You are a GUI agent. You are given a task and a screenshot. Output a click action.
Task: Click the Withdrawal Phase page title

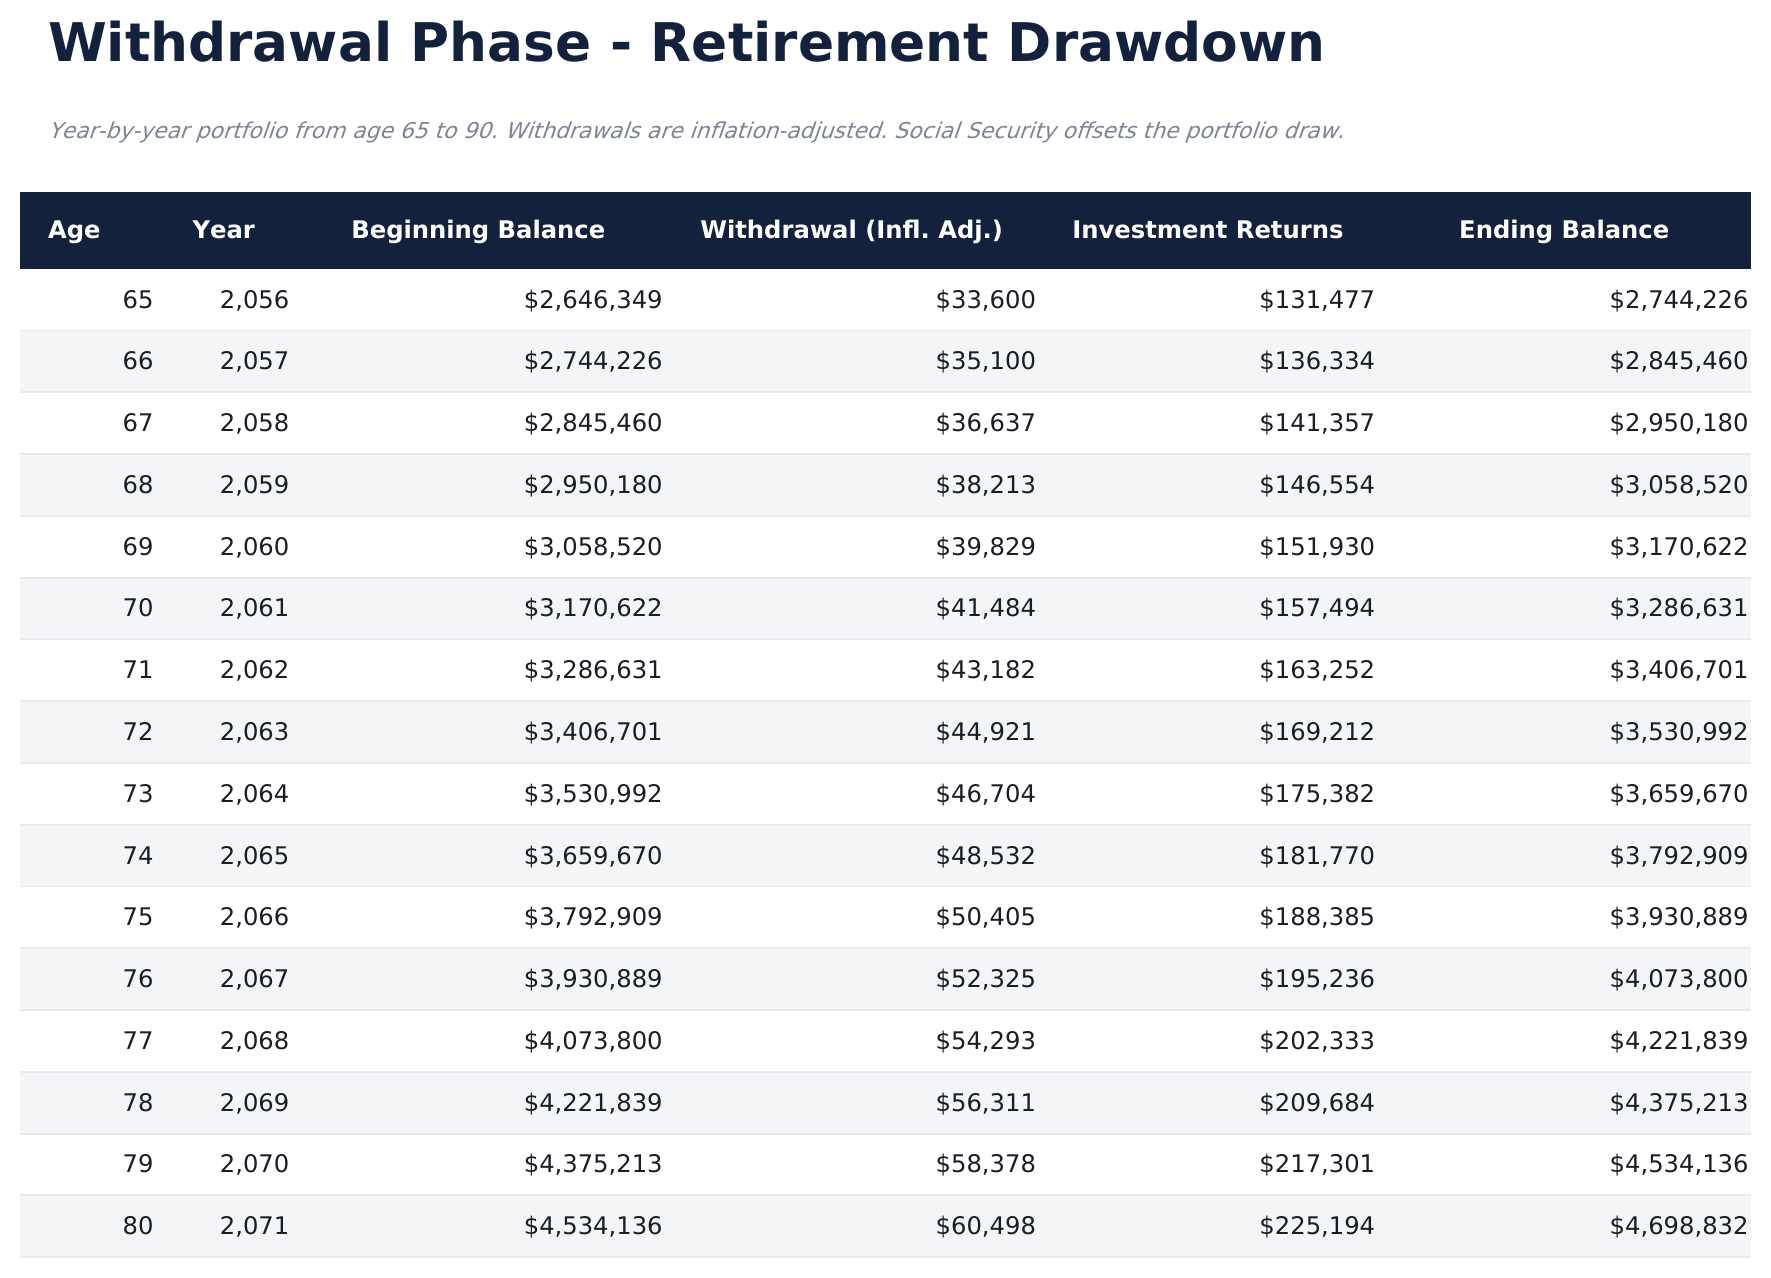(x=686, y=44)
